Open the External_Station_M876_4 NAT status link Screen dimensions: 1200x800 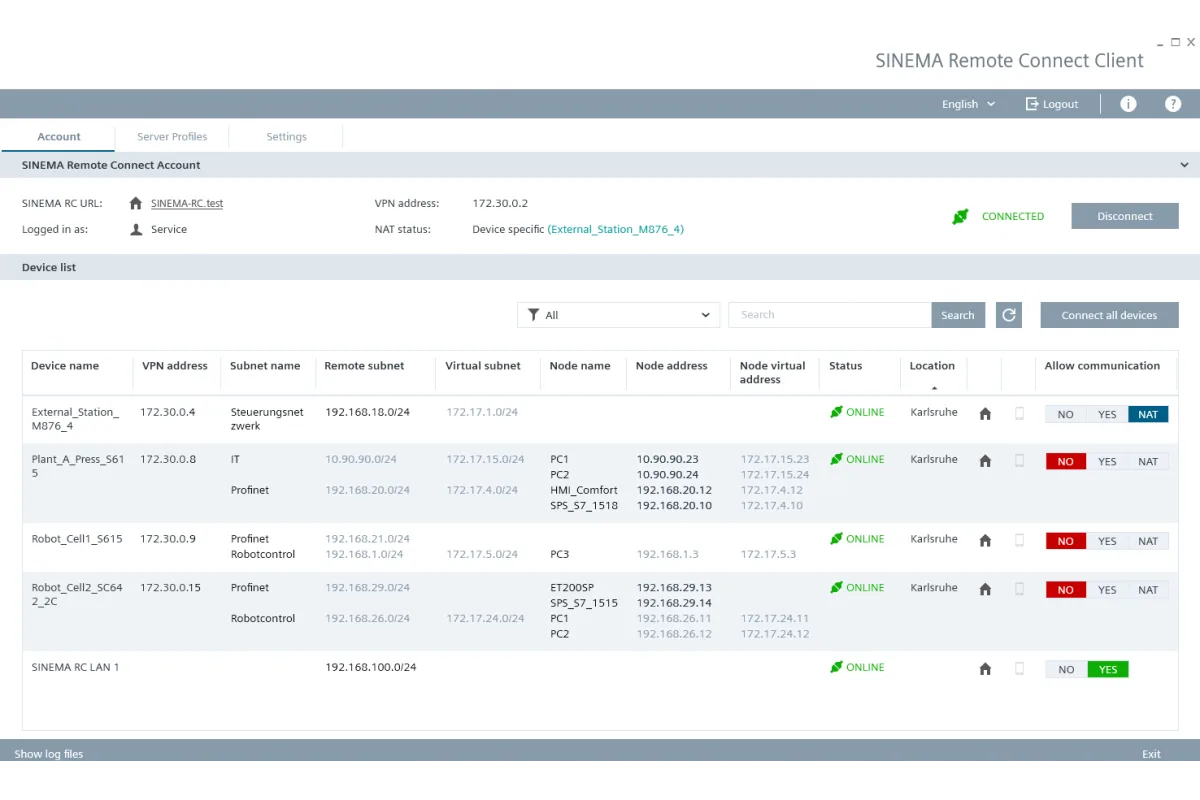click(x=616, y=229)
